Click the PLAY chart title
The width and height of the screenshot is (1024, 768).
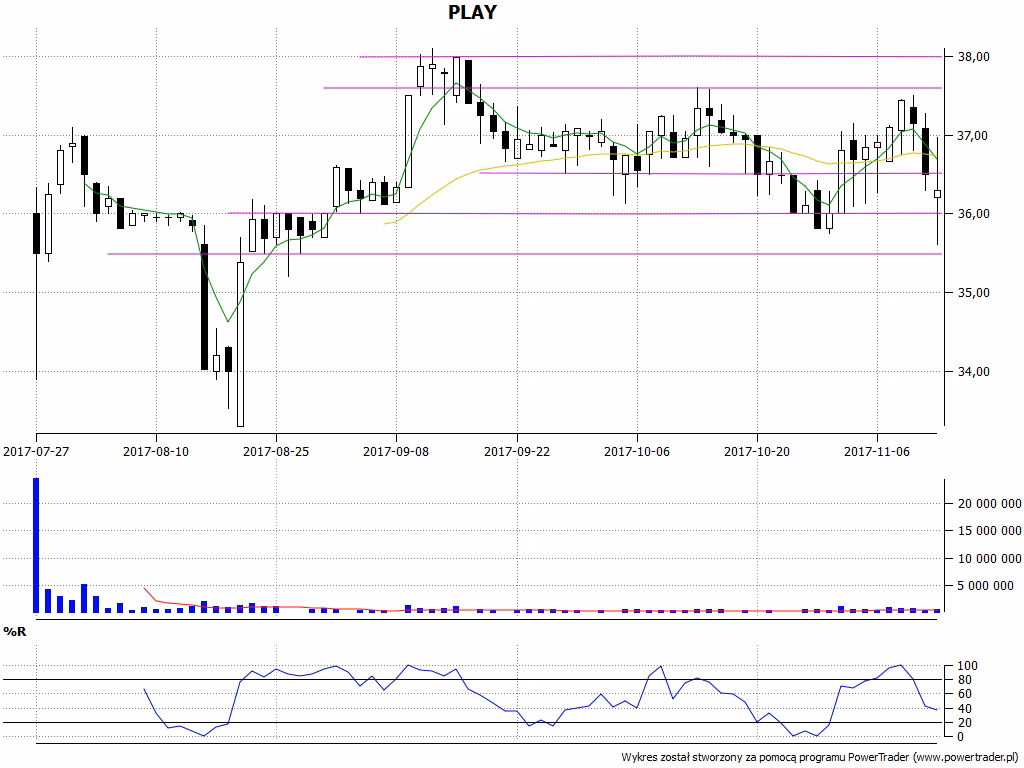pos(472,12)
